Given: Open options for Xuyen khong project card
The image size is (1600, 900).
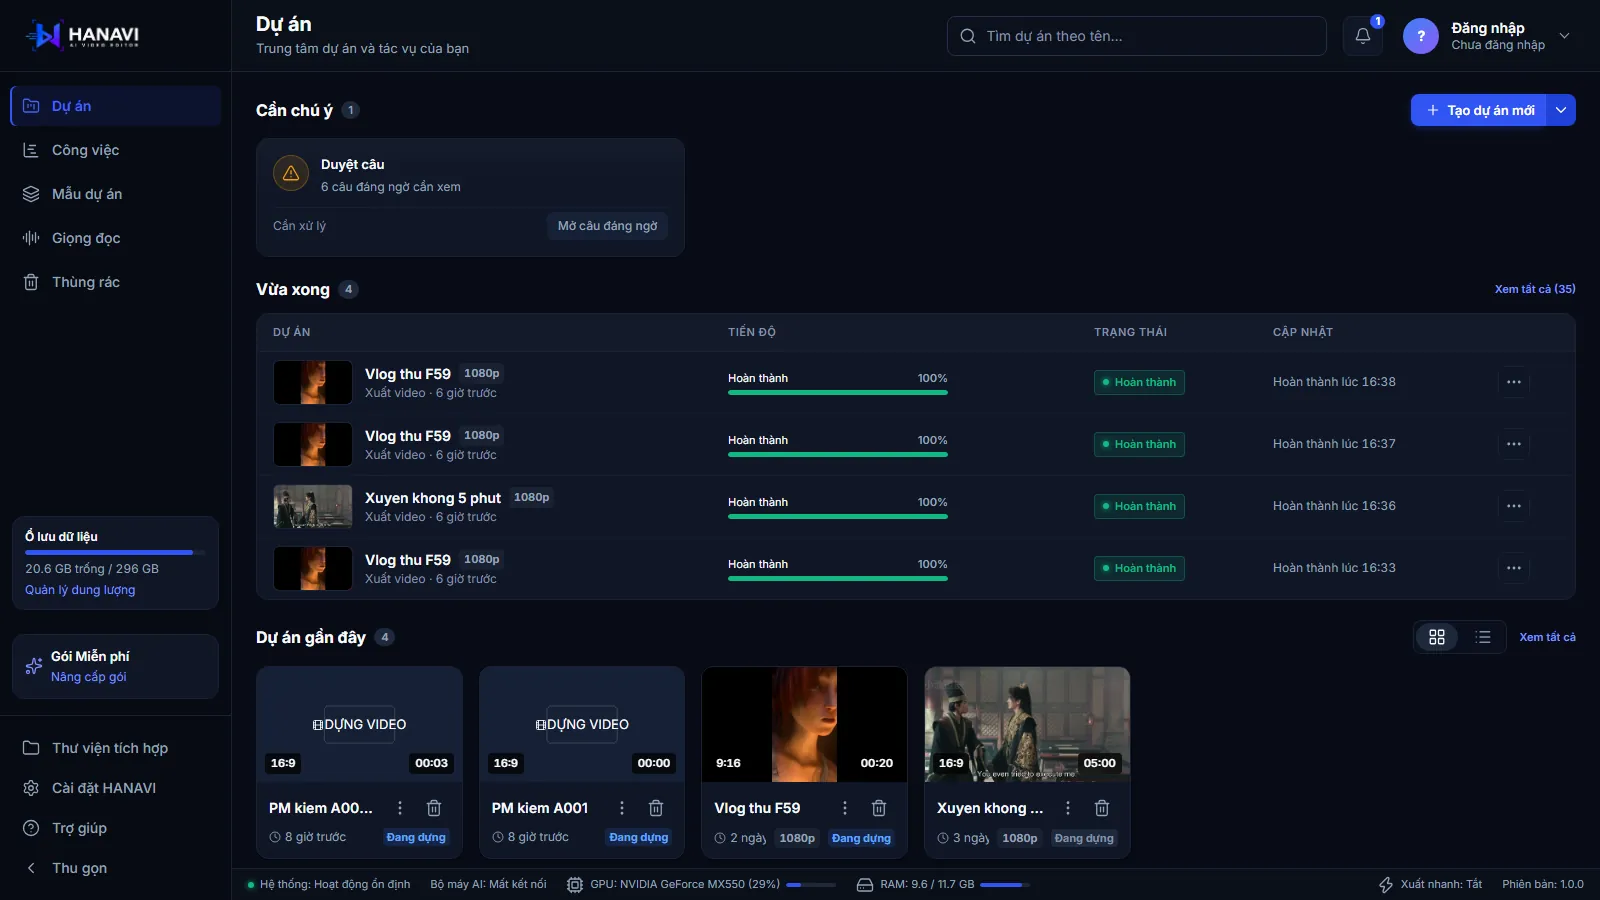Looking at the screenshot, I should pos(1068,808).
